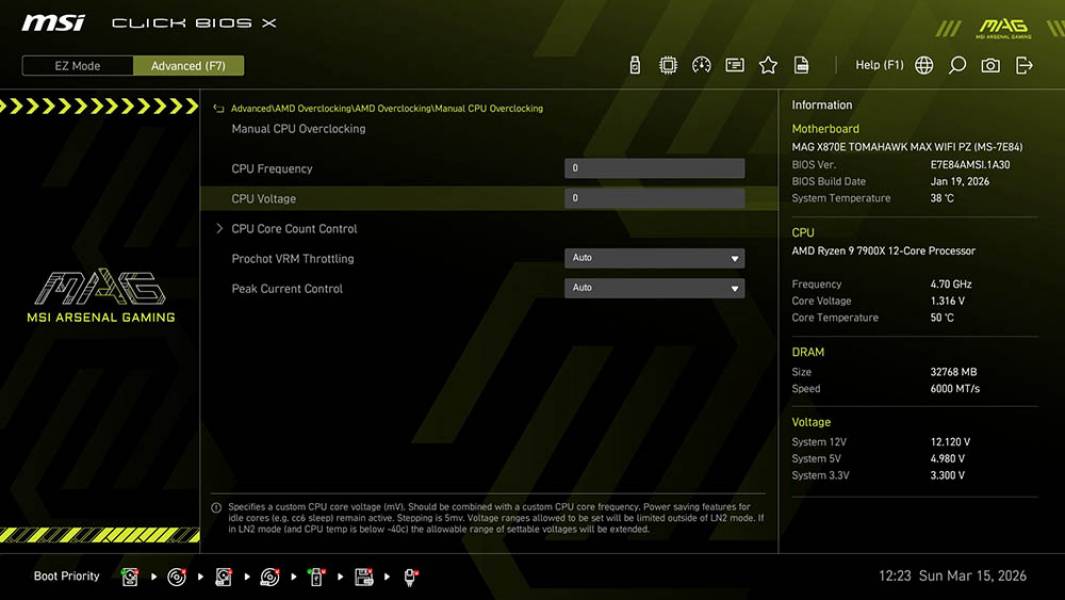This screenshot has height=600, width=1065.
Task: Open Favorites via the star icon
Action: pos(767,64)
